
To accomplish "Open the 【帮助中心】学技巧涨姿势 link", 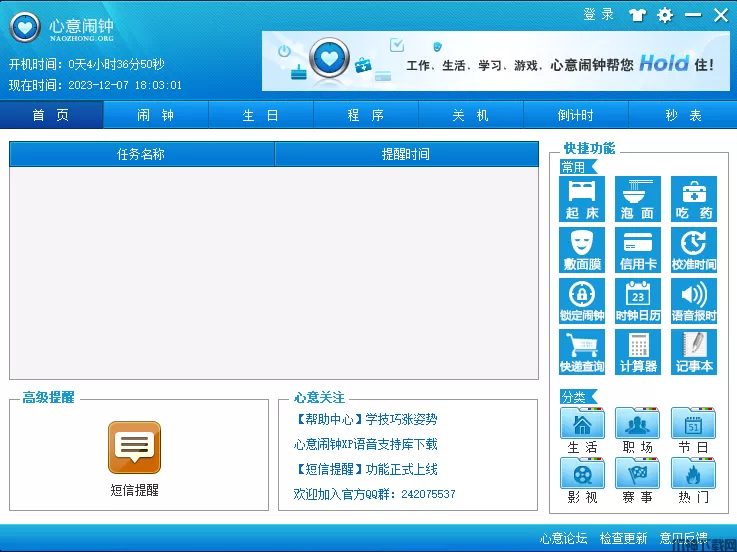I will [365, 419].
